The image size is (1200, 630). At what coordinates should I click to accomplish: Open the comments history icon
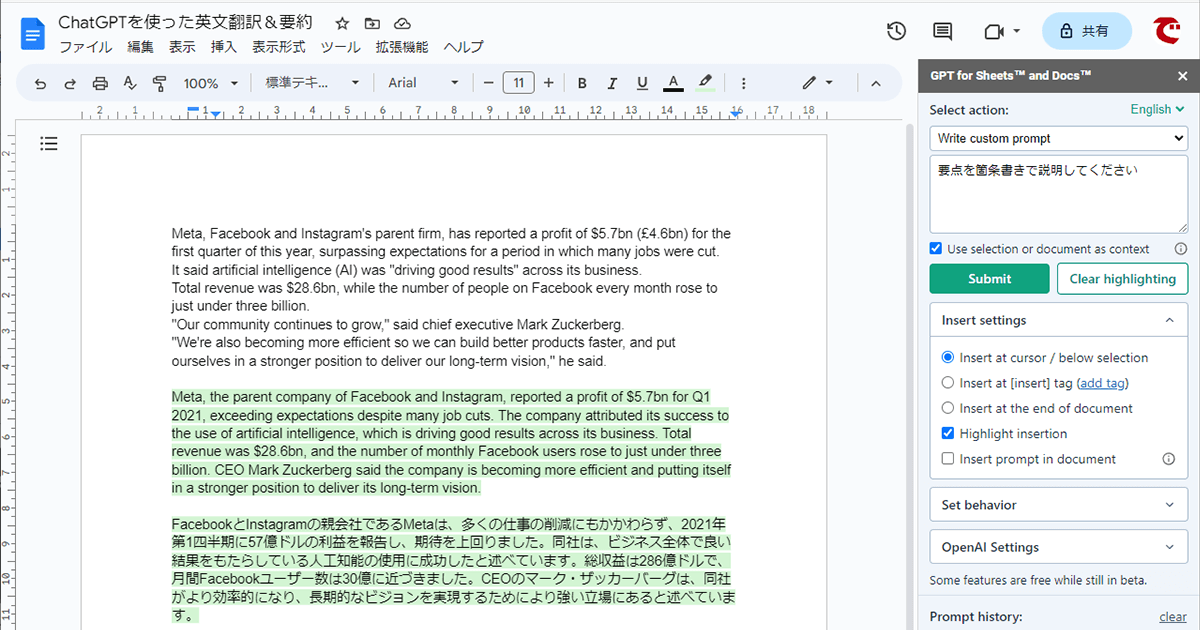click(942, 31)
